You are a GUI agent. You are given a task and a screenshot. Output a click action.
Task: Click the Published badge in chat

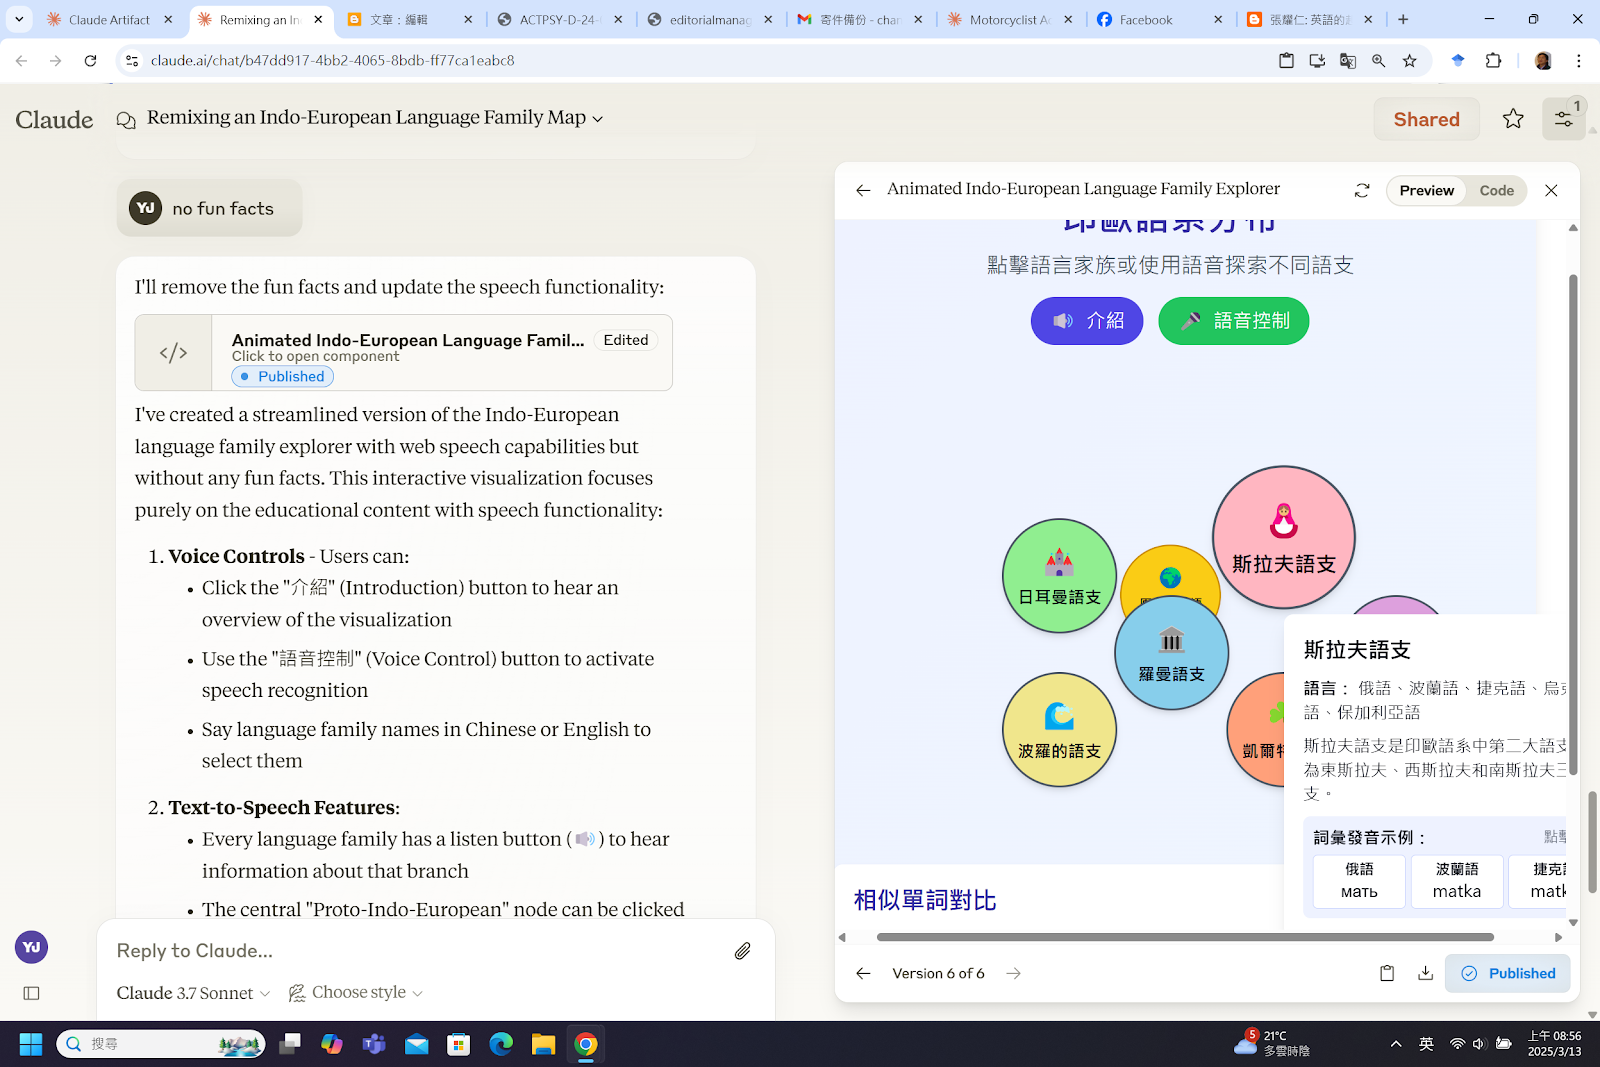pos(282,376)
